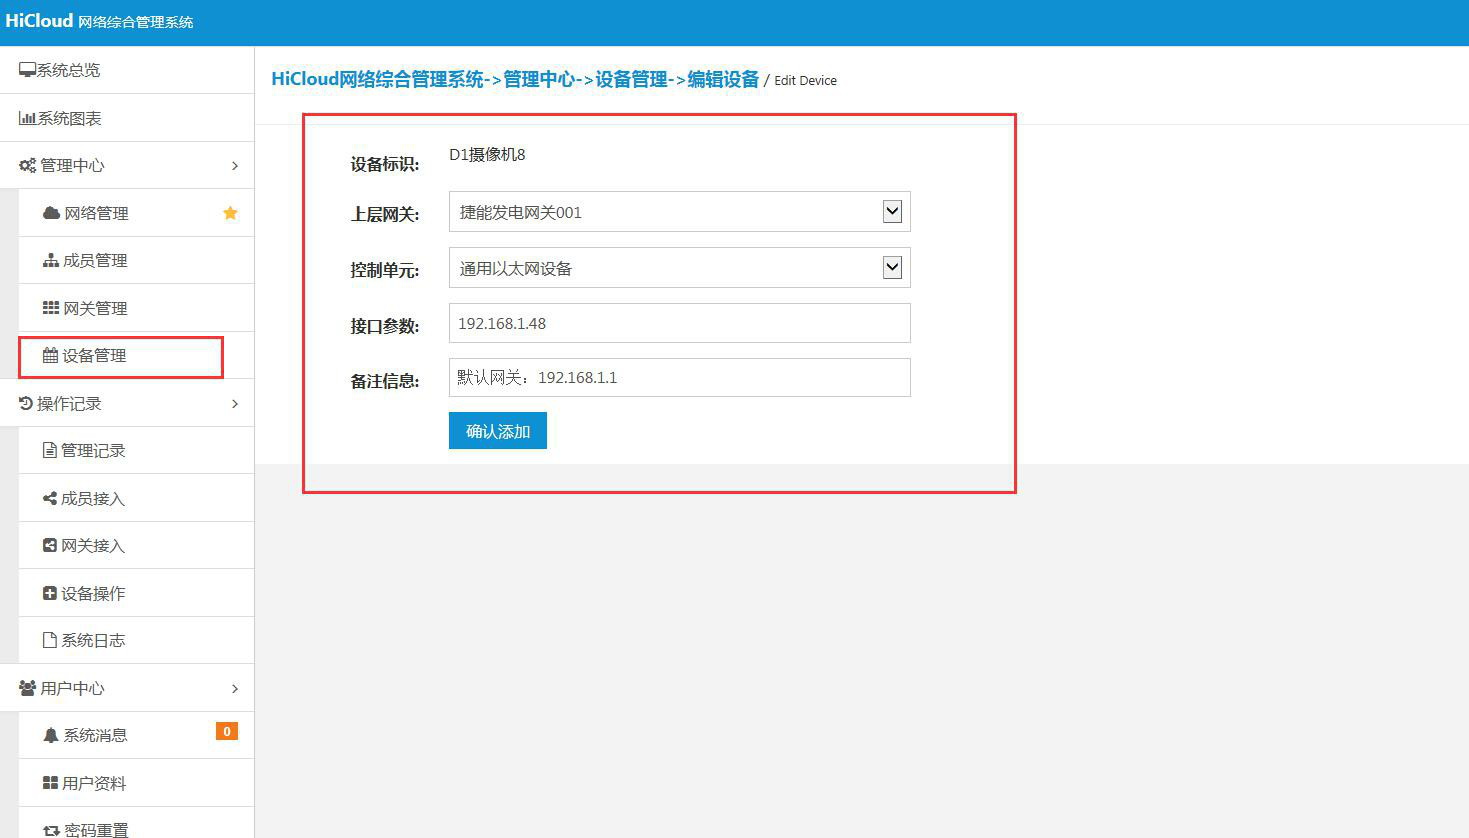
Task: Click the gear icon beside 管理中心
Action: (27, 165)
